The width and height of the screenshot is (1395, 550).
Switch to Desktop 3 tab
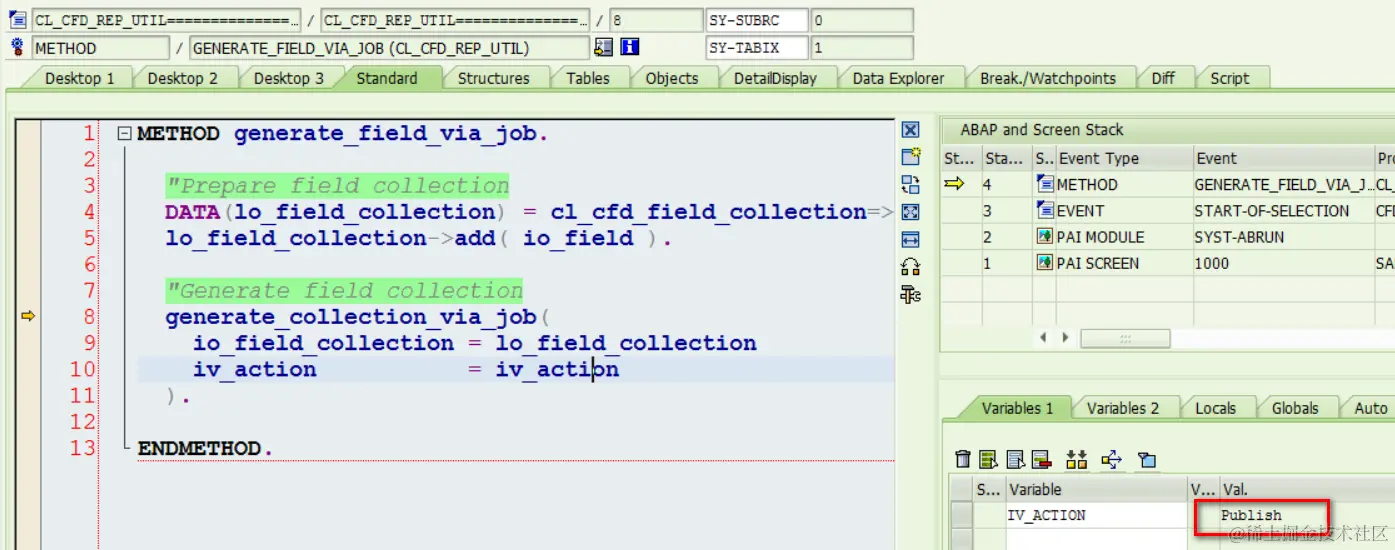[288, 78]
